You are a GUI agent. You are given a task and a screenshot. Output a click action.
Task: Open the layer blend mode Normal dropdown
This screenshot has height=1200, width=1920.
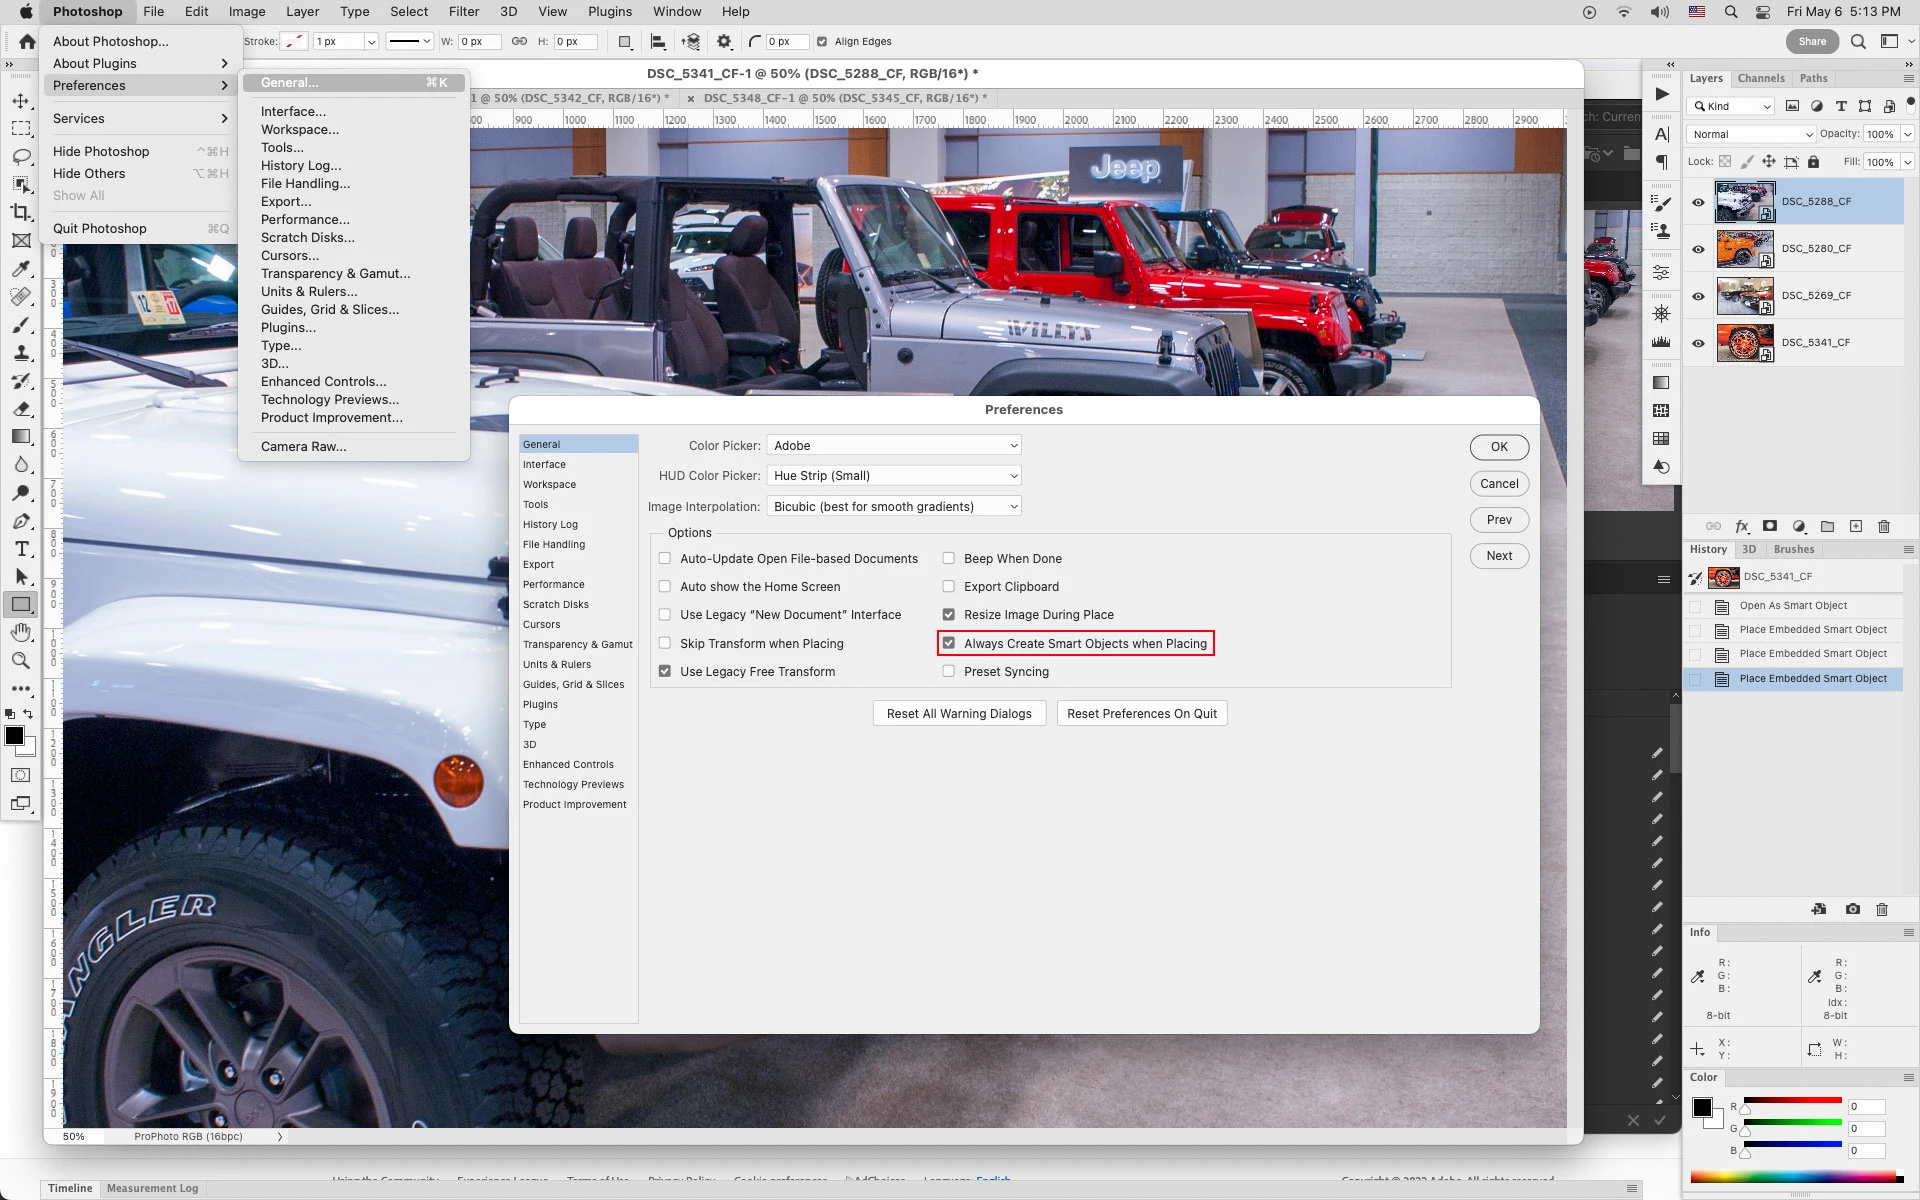pos(1750,134)
